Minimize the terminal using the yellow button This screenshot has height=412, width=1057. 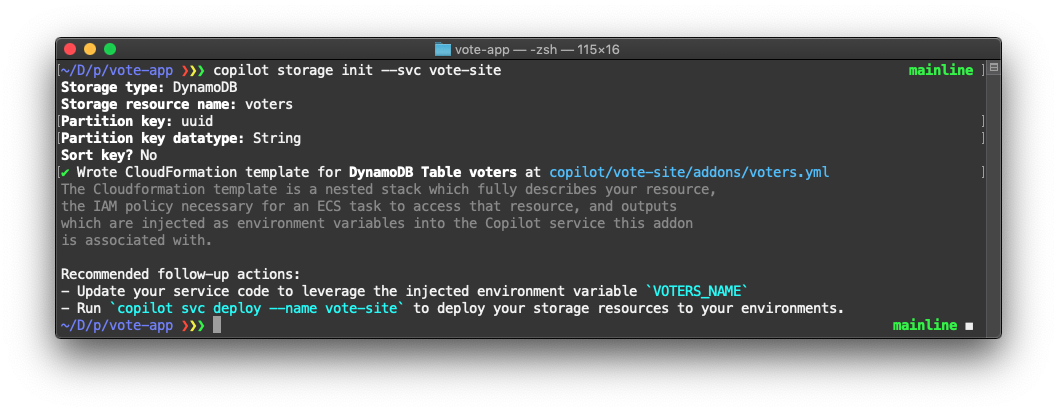click(90, 49)
